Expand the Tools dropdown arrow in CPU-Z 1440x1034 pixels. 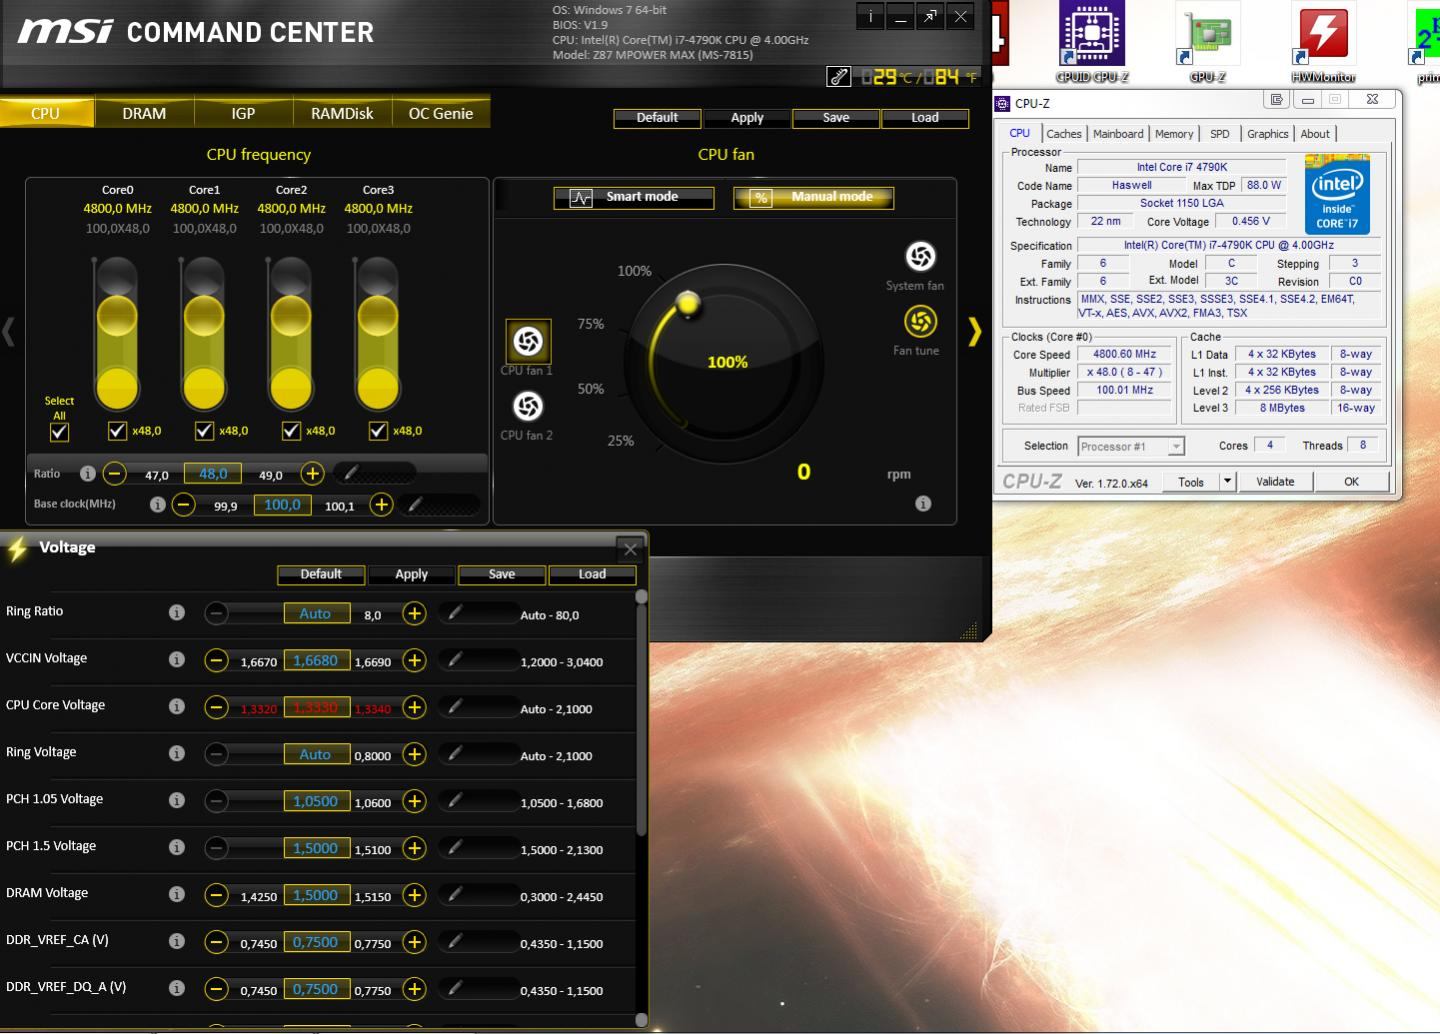1227,482
